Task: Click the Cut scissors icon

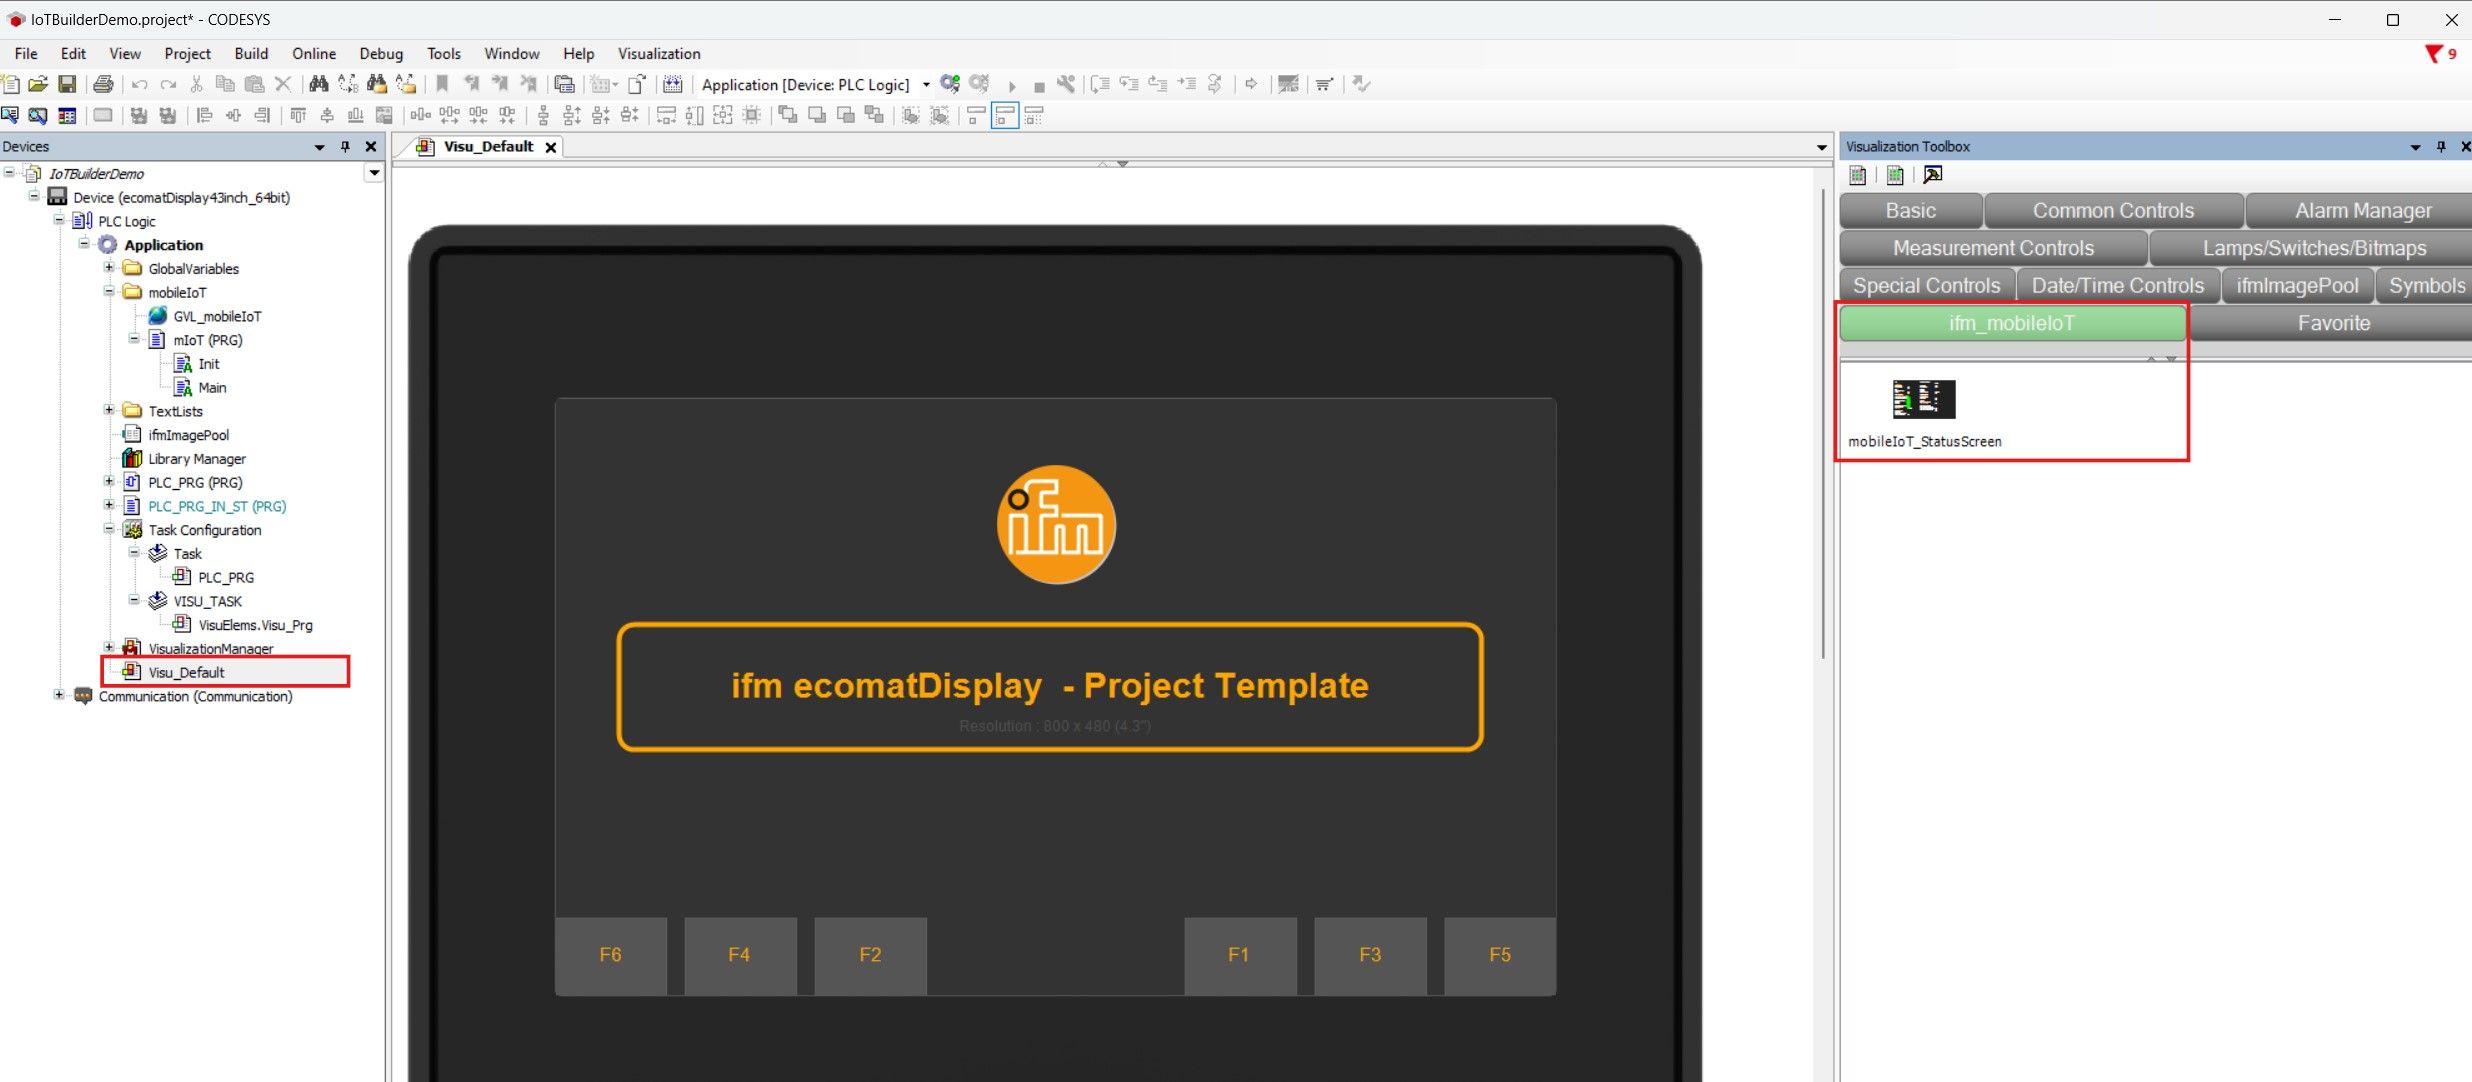Action: tap(197, 84)
